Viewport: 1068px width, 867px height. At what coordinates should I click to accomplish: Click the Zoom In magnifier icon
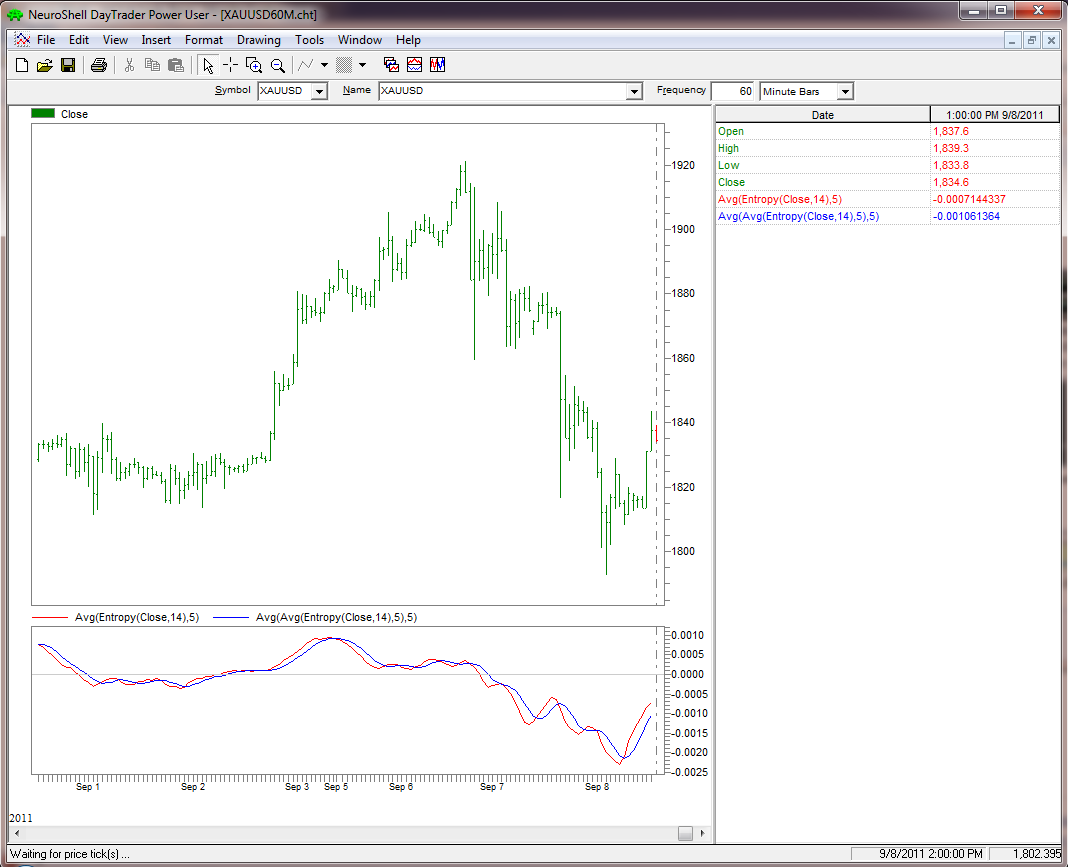pyautogui.click(x=254, y=65)
